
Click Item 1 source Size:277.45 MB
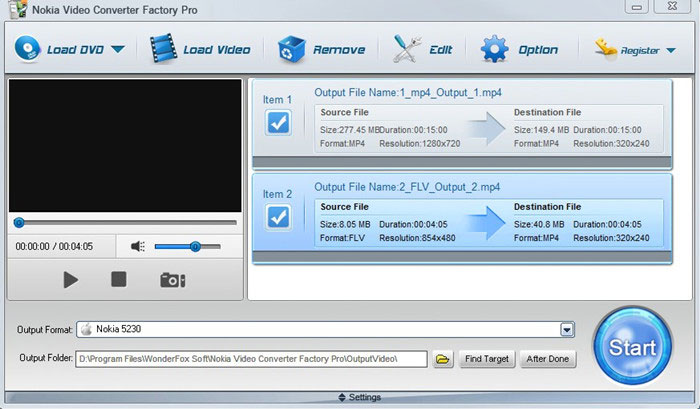click(x=350, y=130)
